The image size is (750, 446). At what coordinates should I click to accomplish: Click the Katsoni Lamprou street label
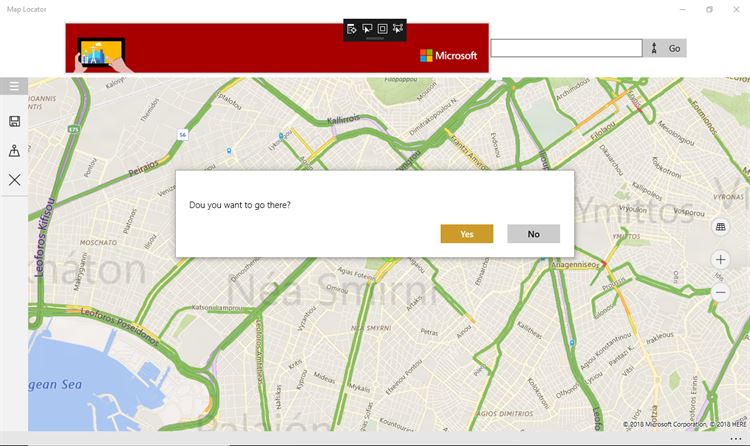point(217,308)
